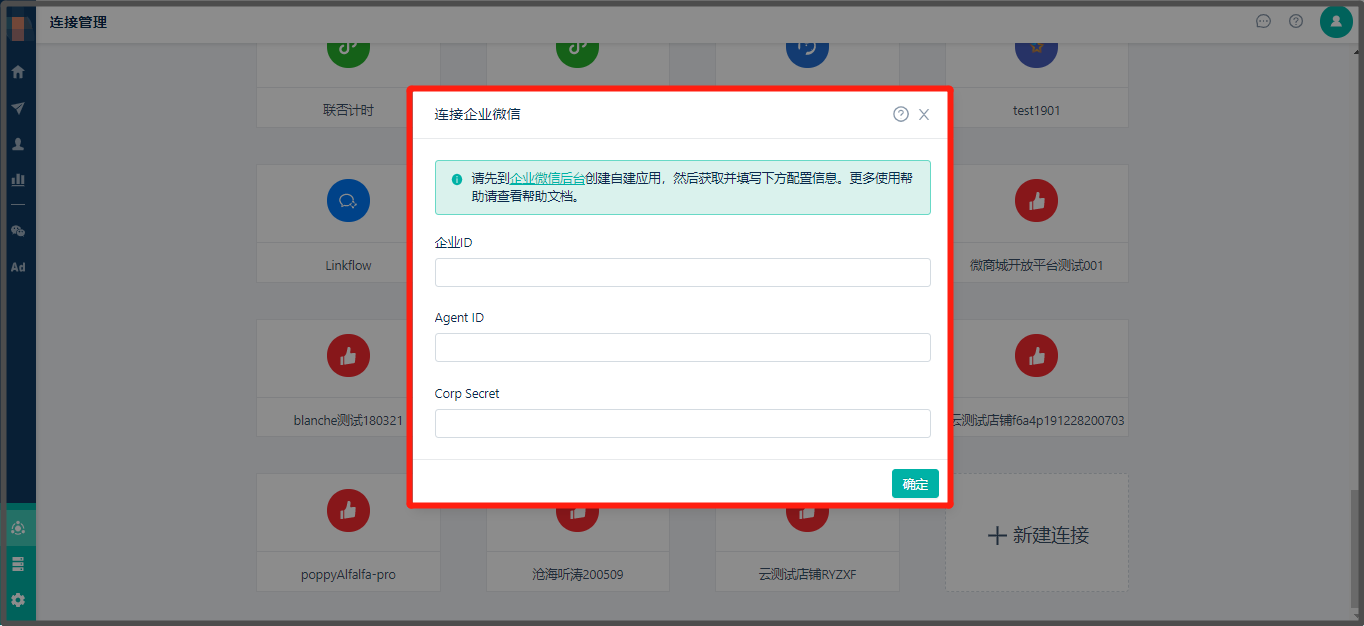Open the WeChat icon in sidebar
This screenshot has width=1364, height=626.
pos(18,231)
